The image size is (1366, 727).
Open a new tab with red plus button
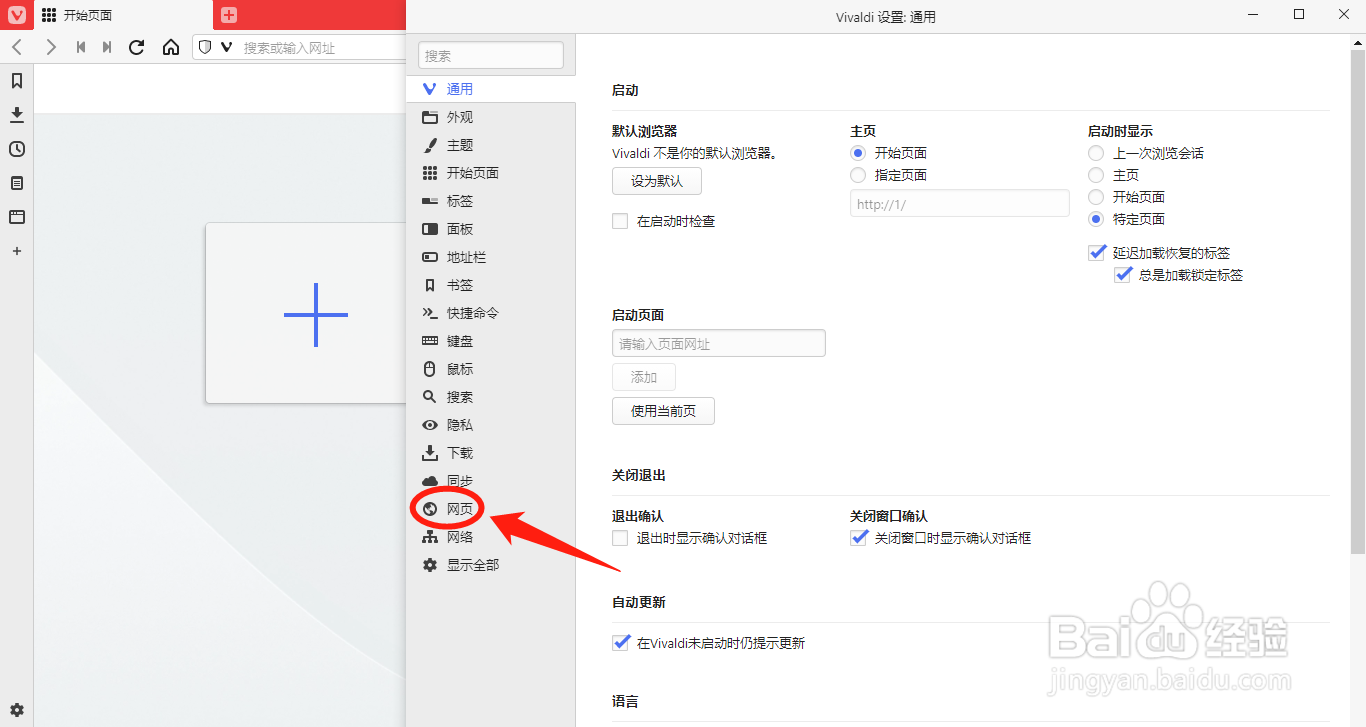click(x=229, y=15)
